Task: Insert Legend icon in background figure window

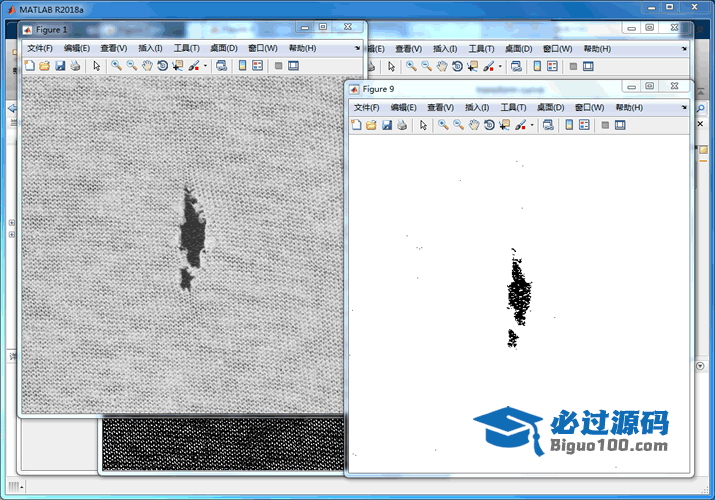Action: coord(552,66)
